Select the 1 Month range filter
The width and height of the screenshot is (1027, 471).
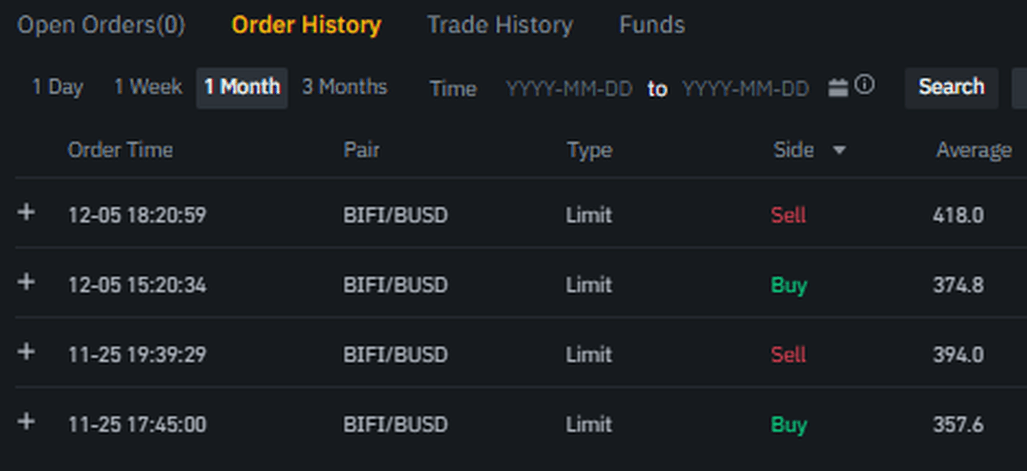[242, 87]
